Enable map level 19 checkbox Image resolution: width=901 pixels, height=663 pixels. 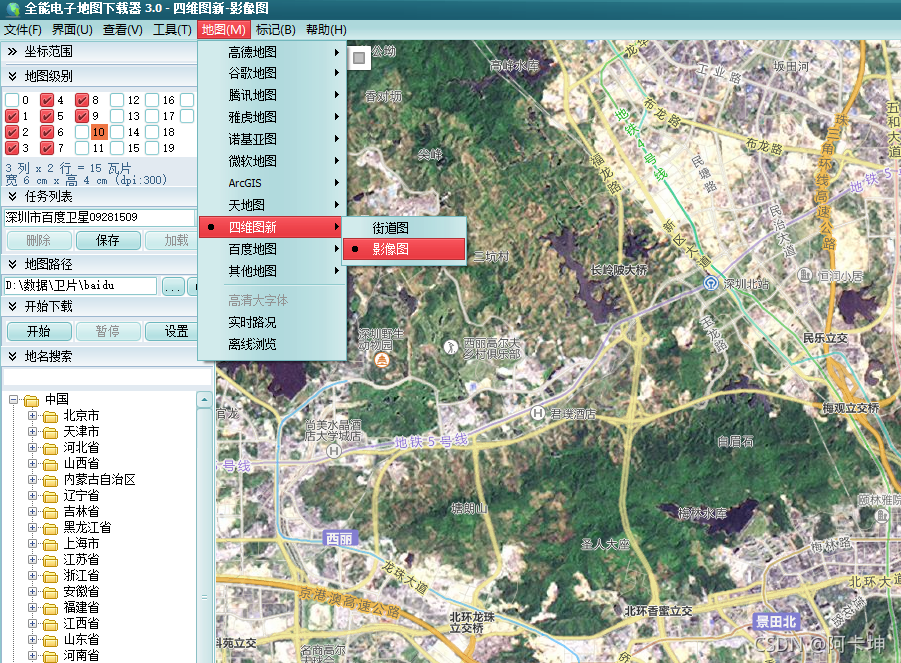tap(152, 148)
